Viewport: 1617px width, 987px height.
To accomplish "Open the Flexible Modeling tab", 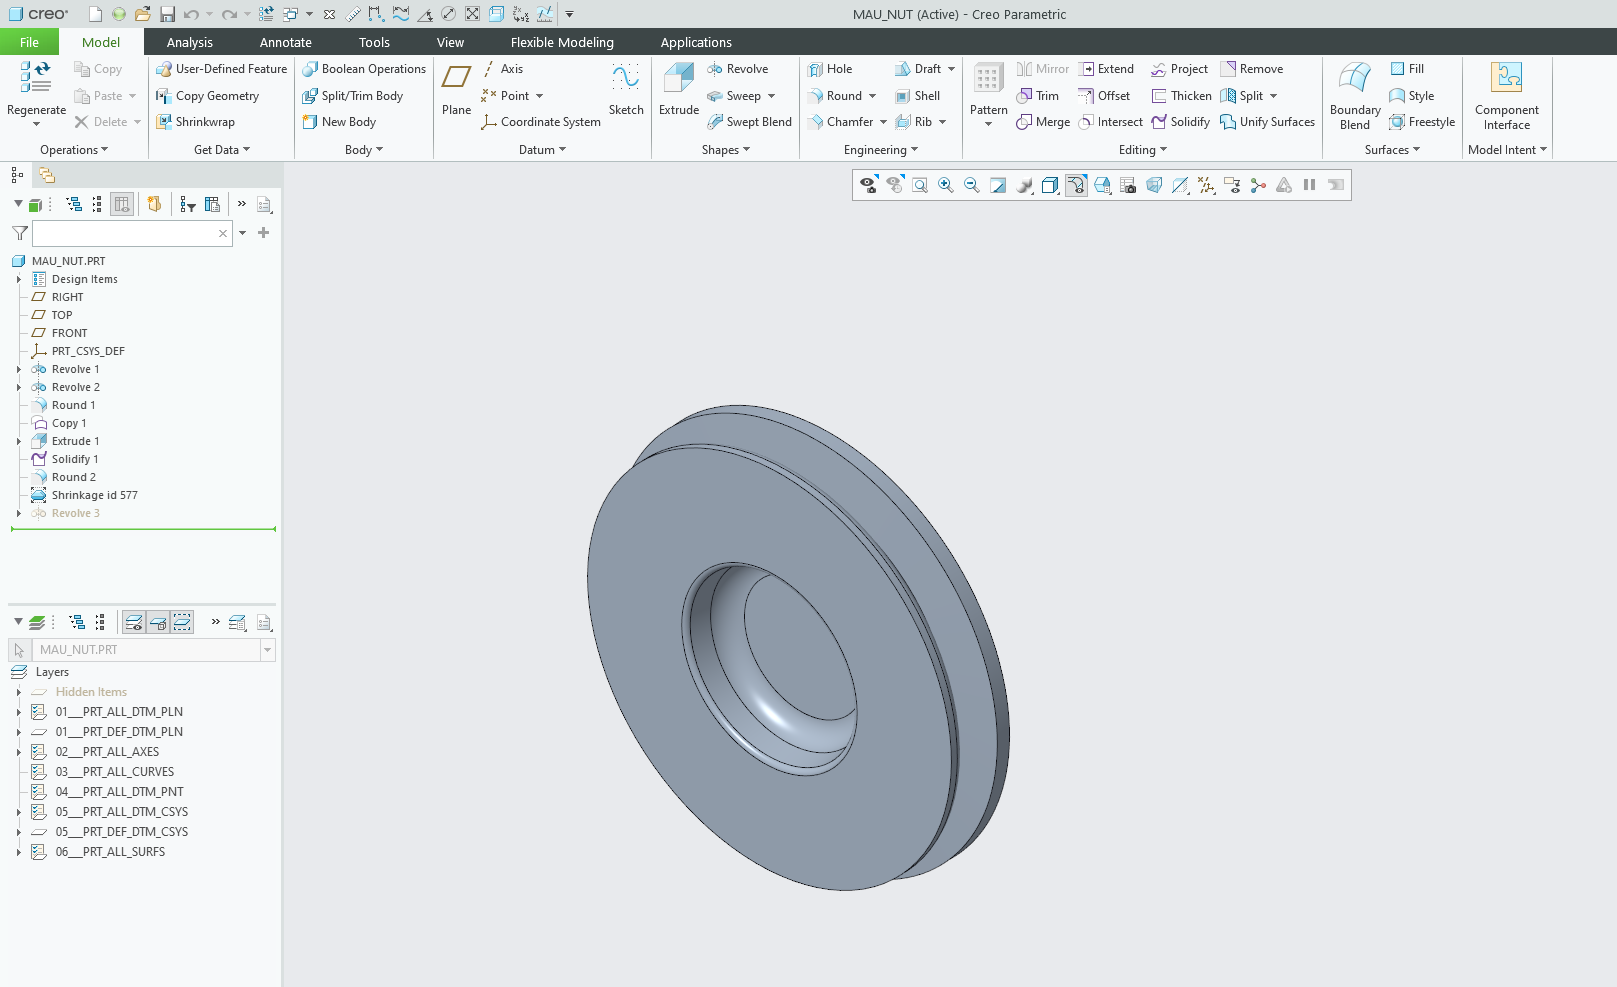I will (562, 42).
